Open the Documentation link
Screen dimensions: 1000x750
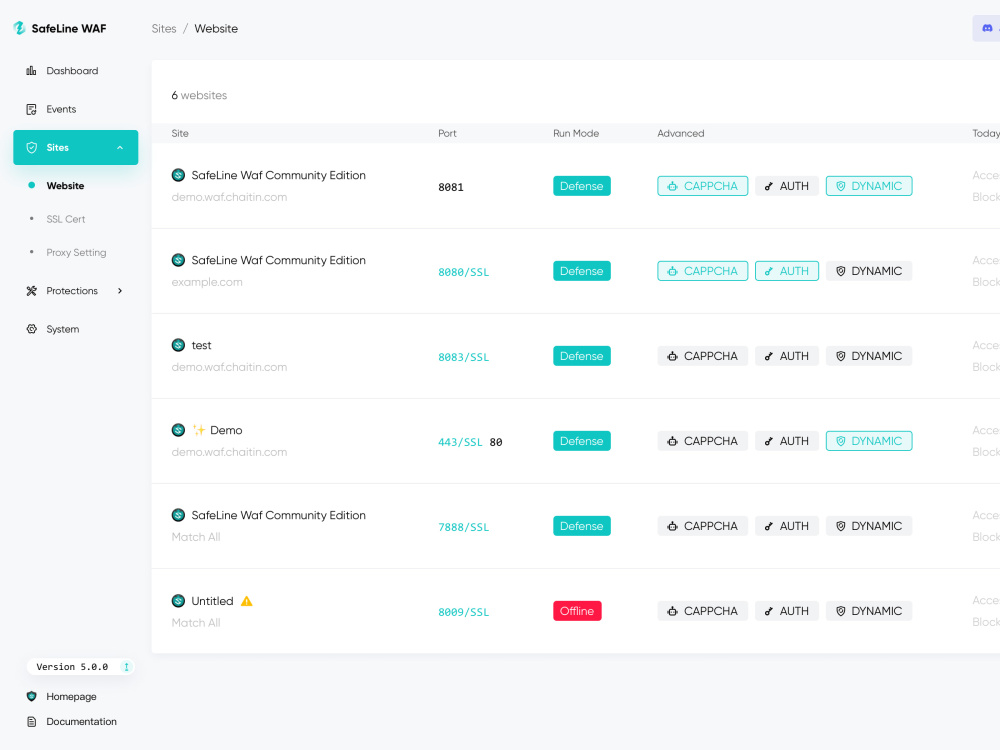(x=81, y=721)
